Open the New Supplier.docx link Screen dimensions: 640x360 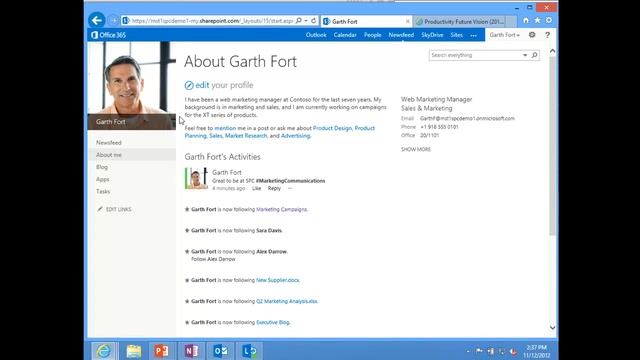pyautogui.click(x=278, y=280)
